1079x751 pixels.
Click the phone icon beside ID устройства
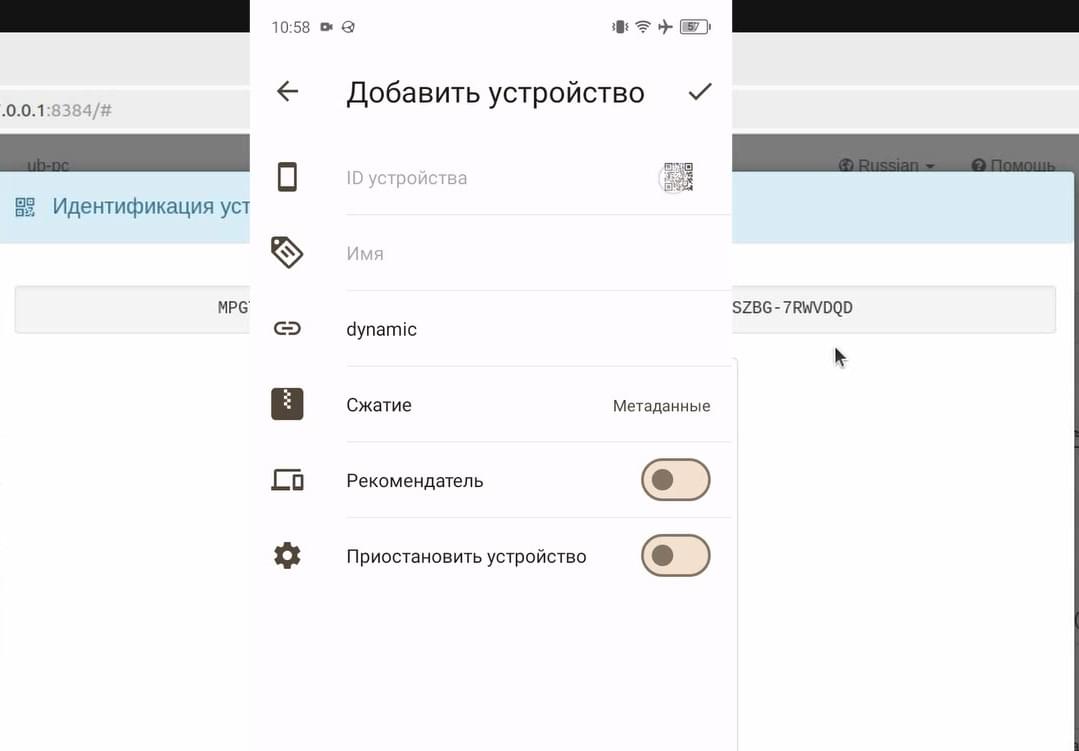tap(287, 177)
